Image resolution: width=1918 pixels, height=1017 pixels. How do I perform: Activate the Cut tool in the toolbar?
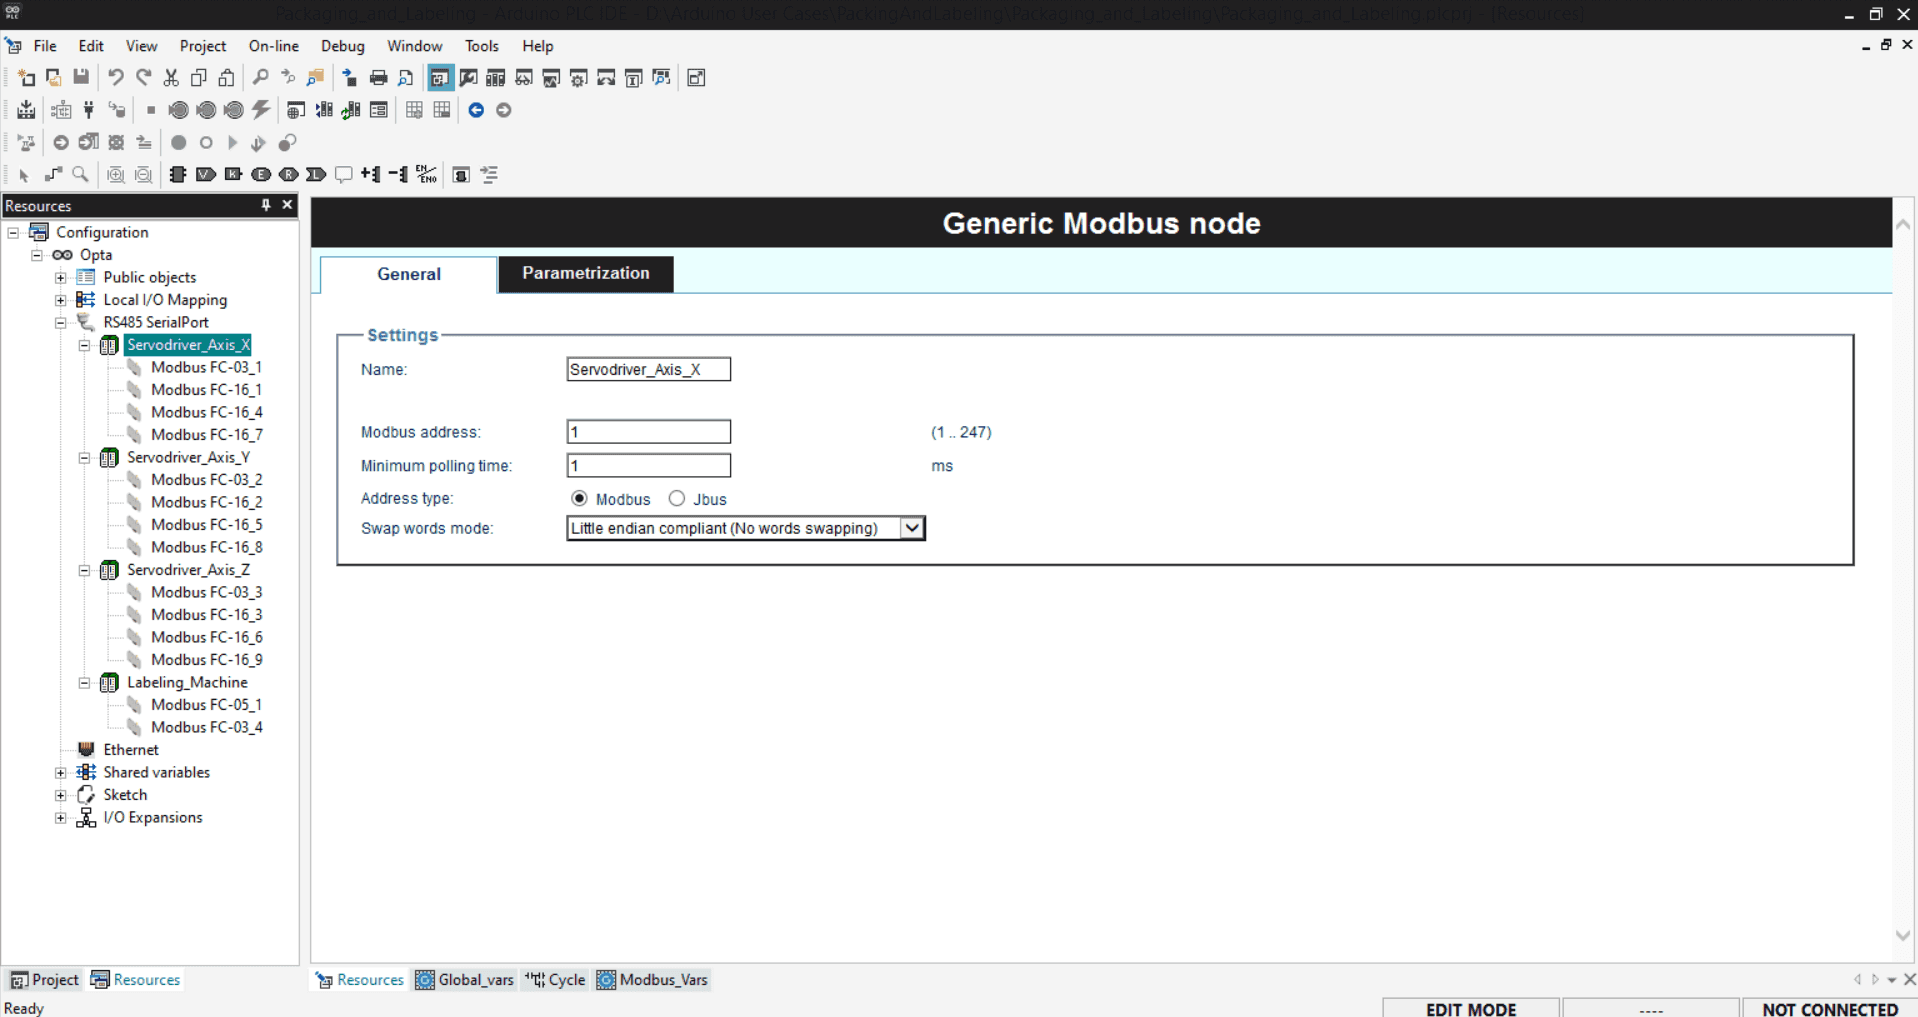click(x=171, y=77)
